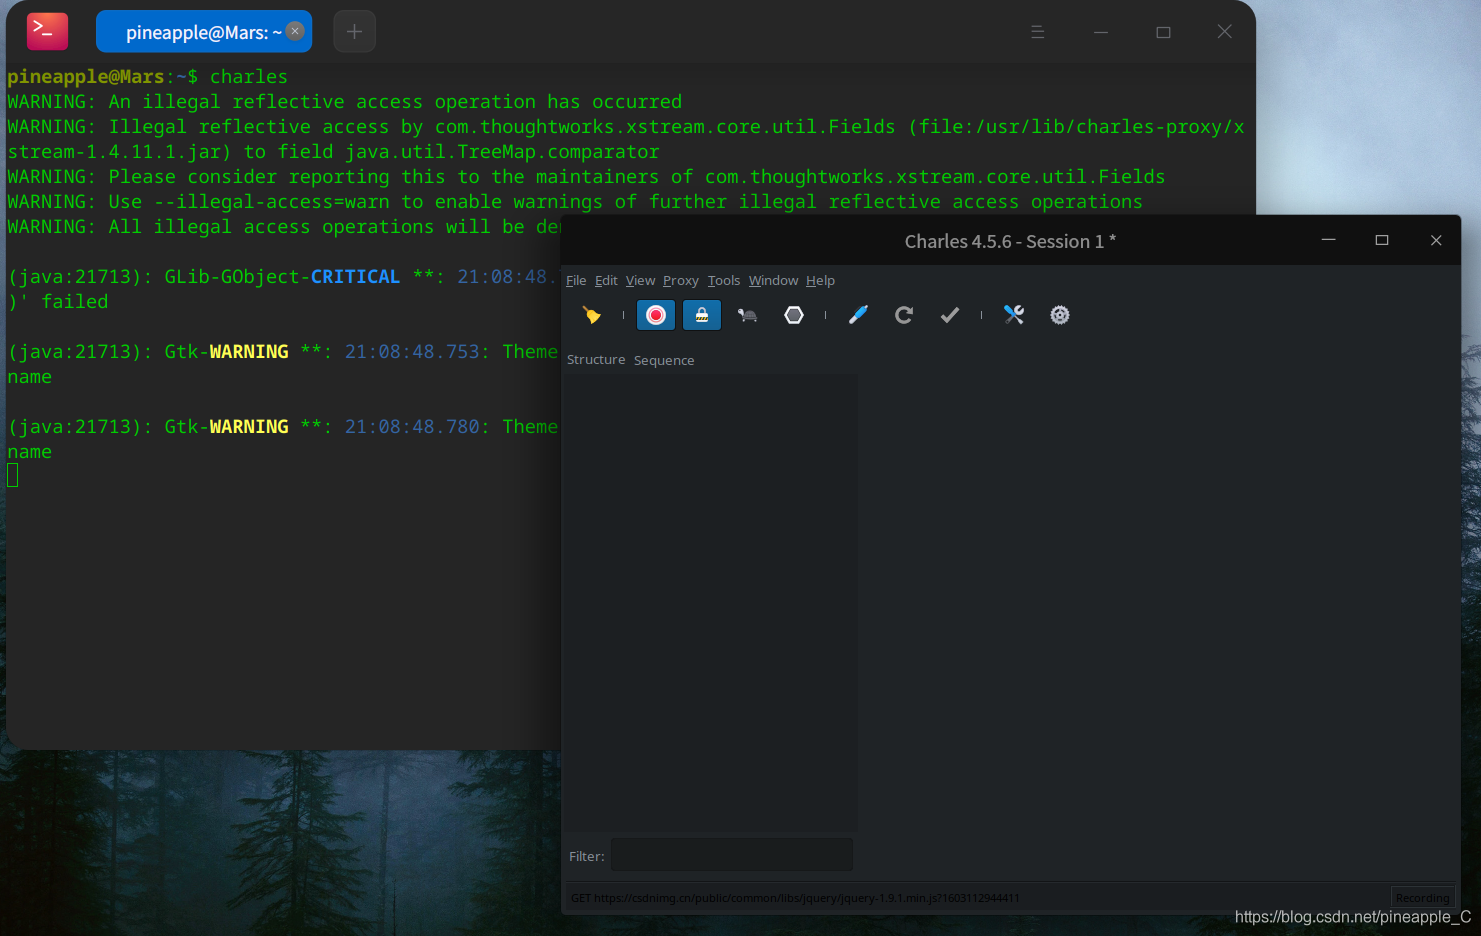Click the Gtk-WARNING line timestamped 21:08:48.753

[283, 352]
